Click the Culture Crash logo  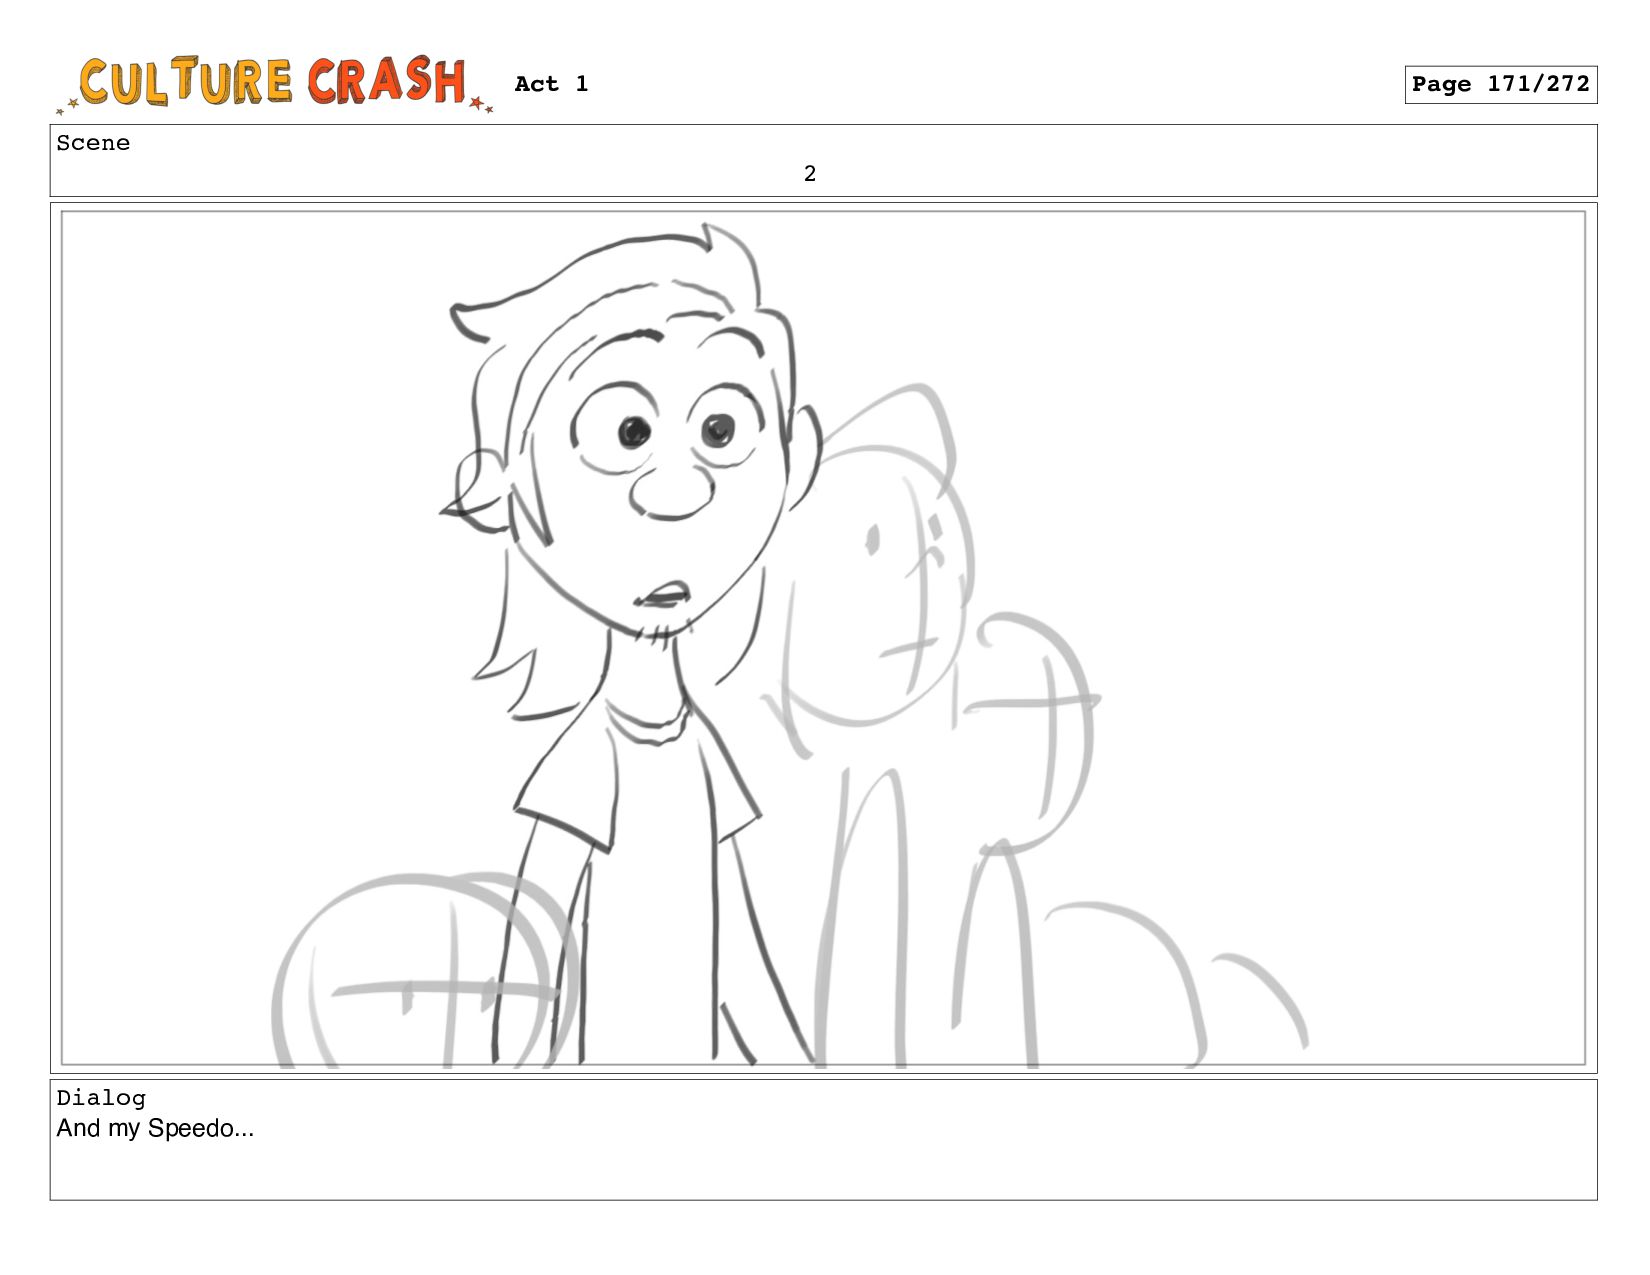pos(275,84)
